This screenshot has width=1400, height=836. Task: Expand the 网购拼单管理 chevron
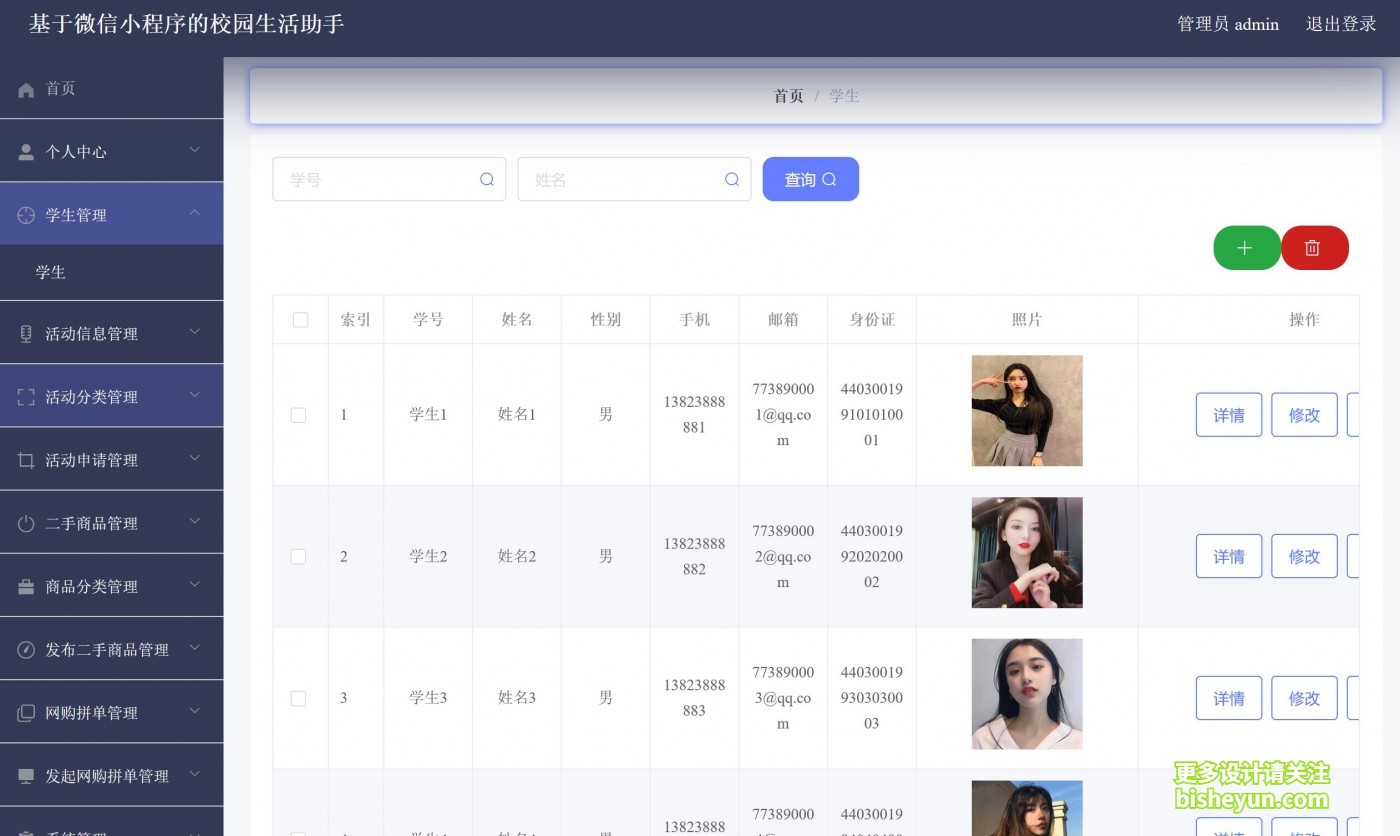195,711
